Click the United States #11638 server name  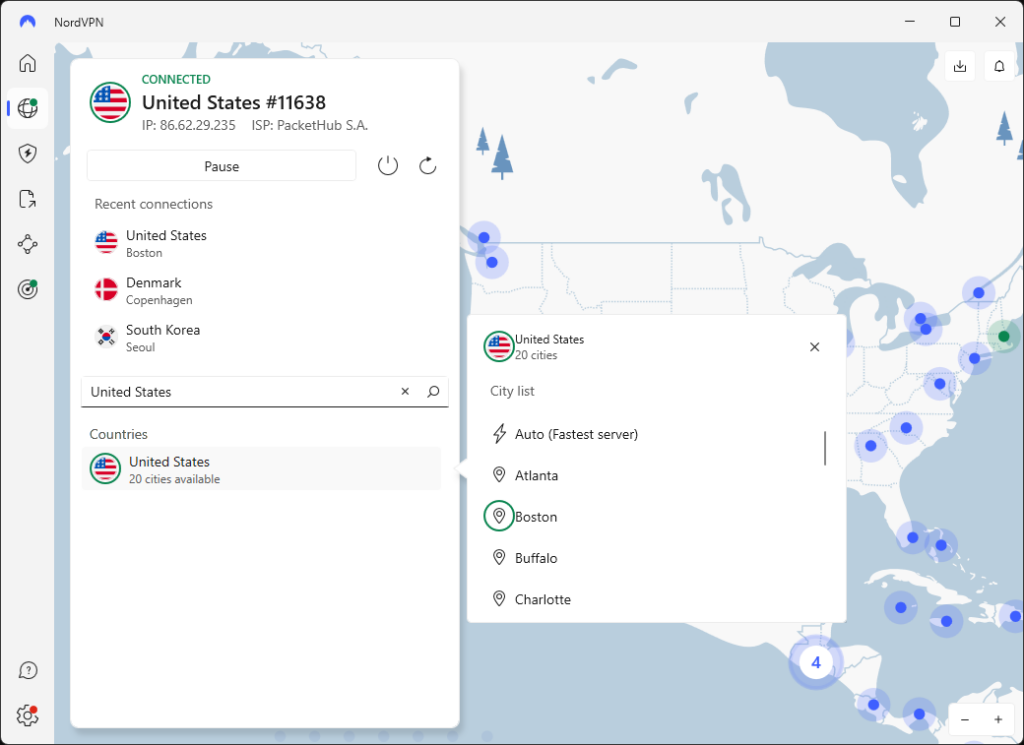[x=234, y=103]
